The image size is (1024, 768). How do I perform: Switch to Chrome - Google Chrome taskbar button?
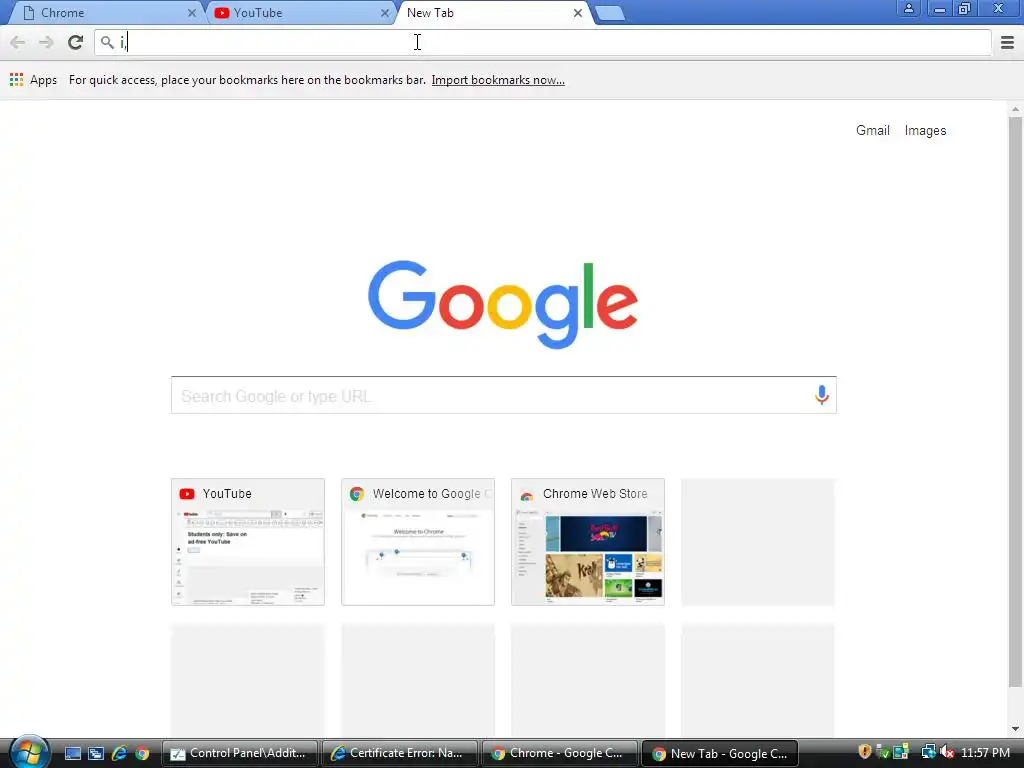tap(559, 753)
